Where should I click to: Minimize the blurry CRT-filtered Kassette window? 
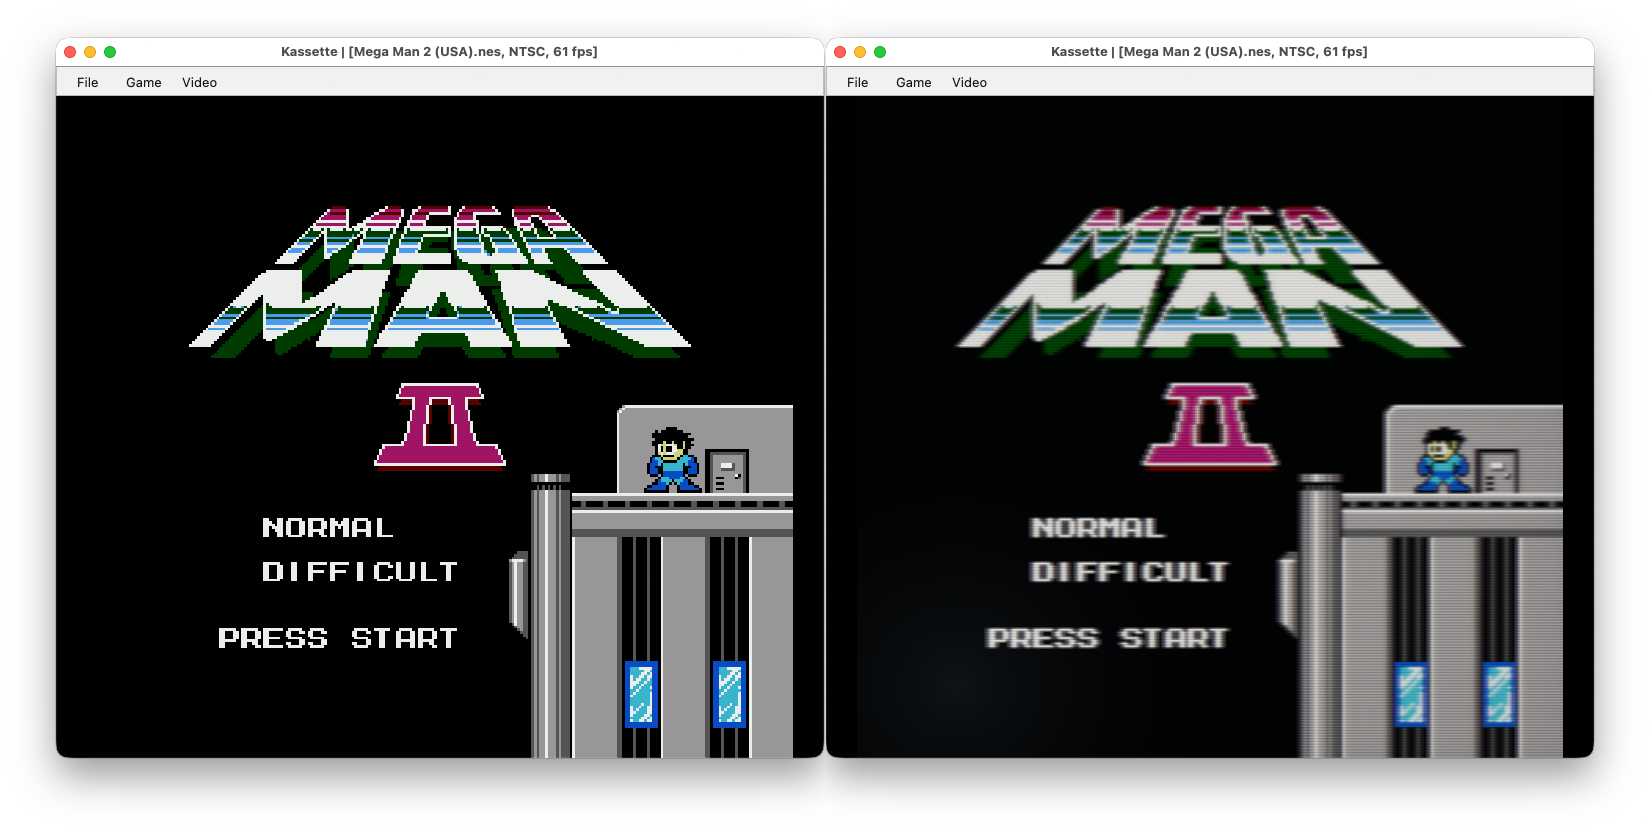coord(860,52)
